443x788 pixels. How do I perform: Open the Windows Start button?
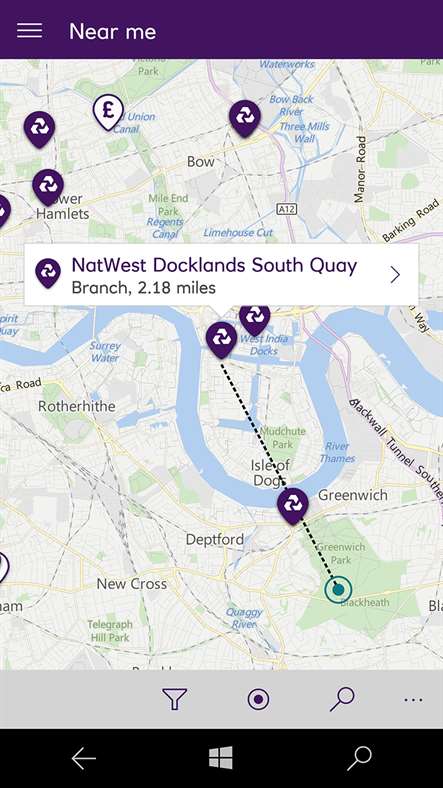coord(221,758)
